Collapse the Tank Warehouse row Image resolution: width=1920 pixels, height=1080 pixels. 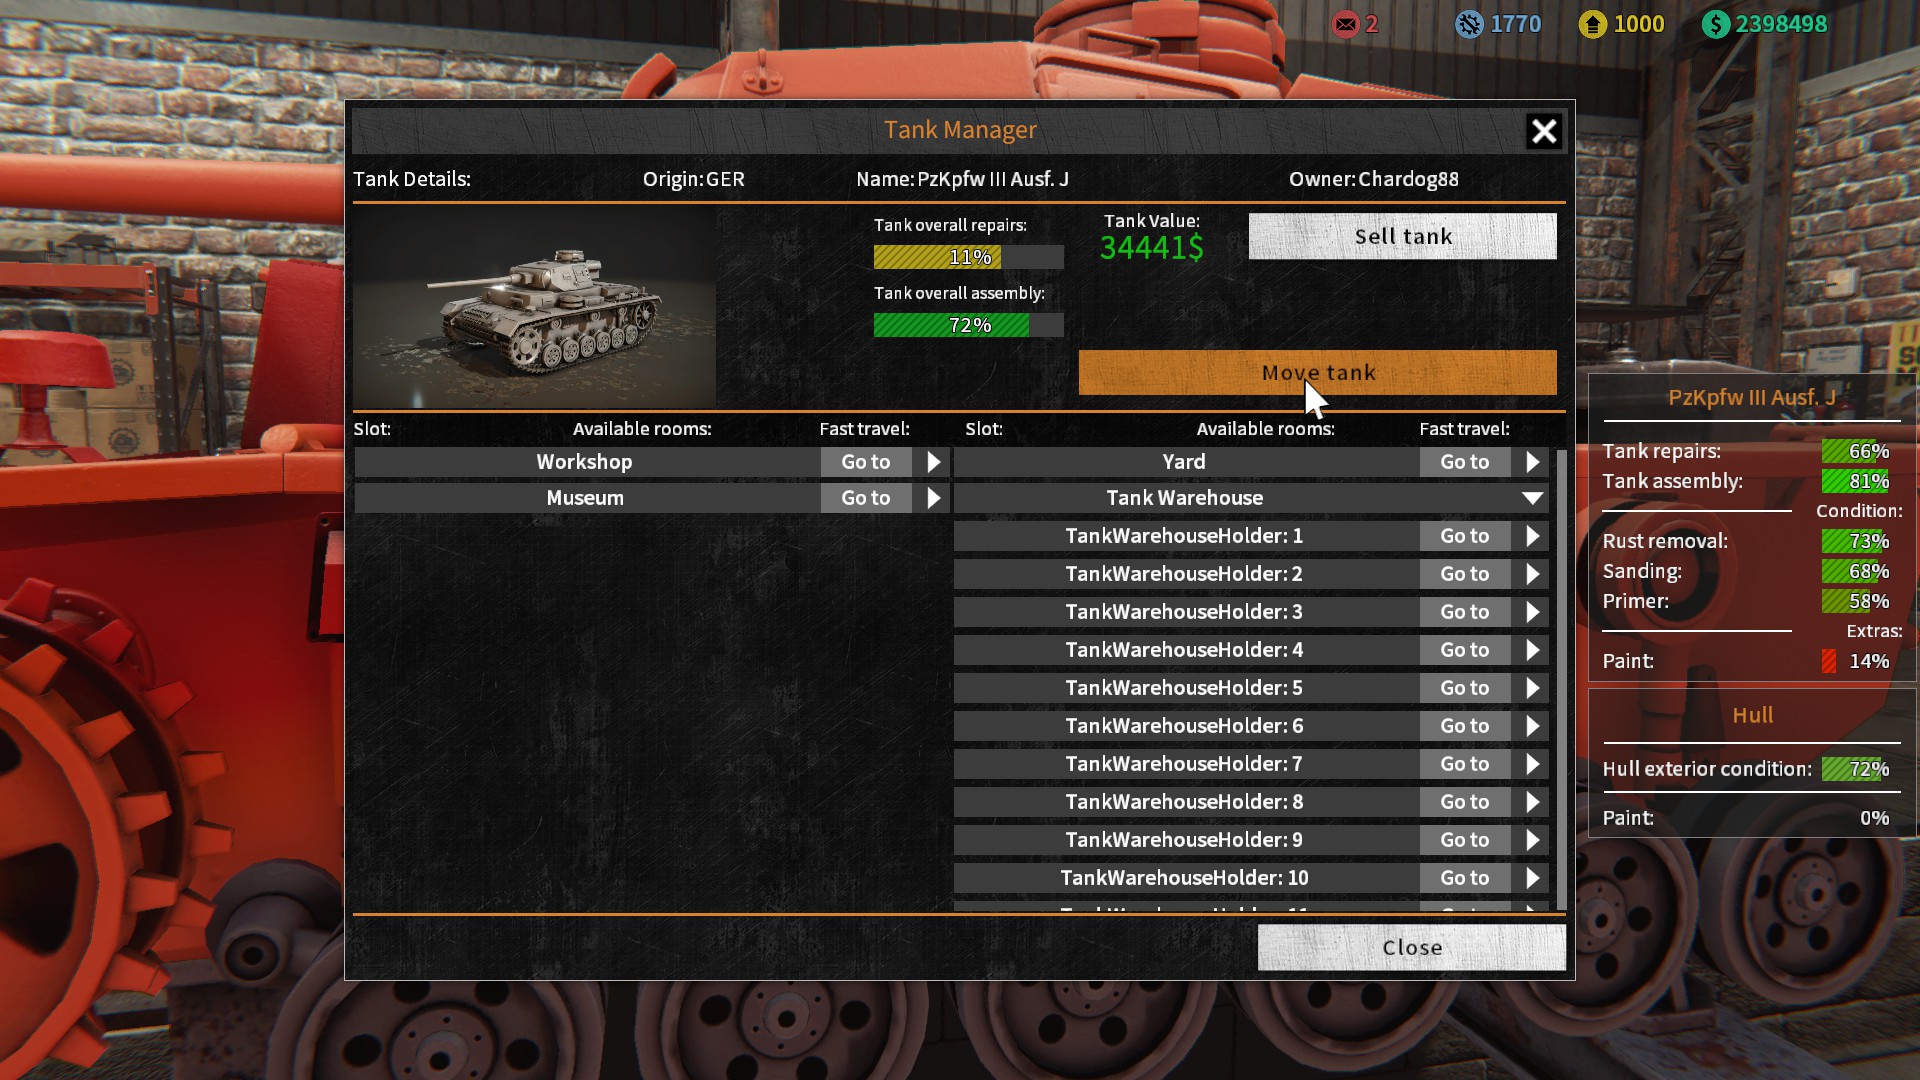(1251, 498)
